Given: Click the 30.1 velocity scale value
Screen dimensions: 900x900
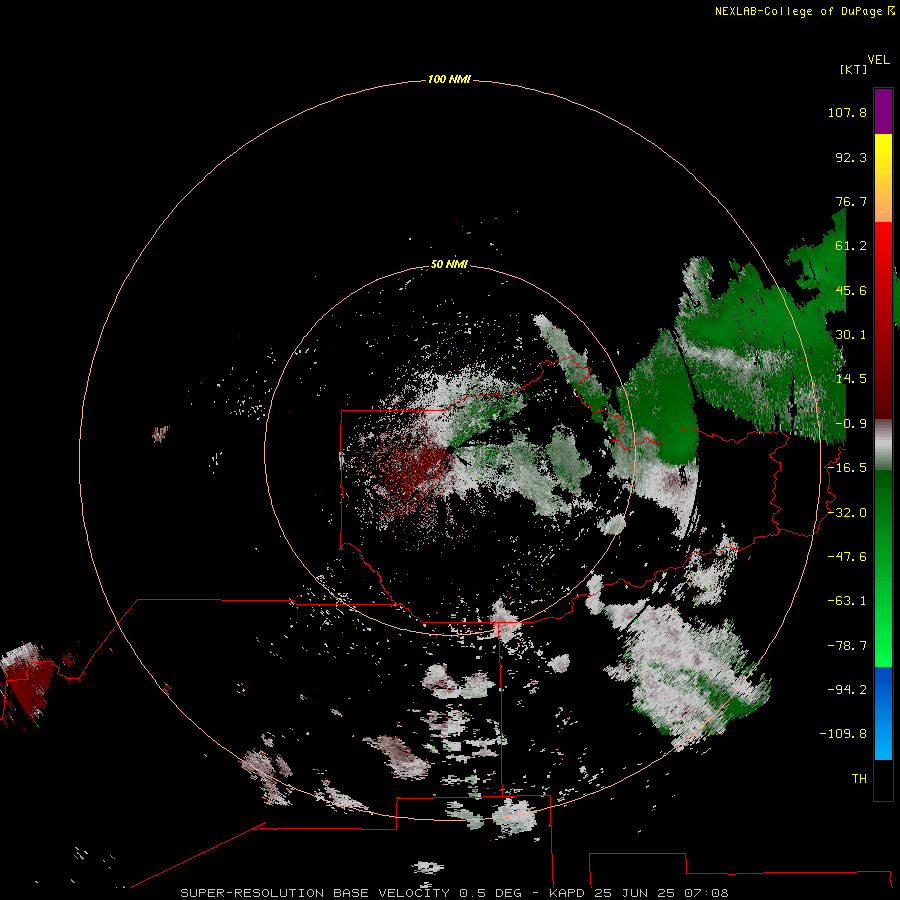Looking at the screenshot, I should pos(851,335).
